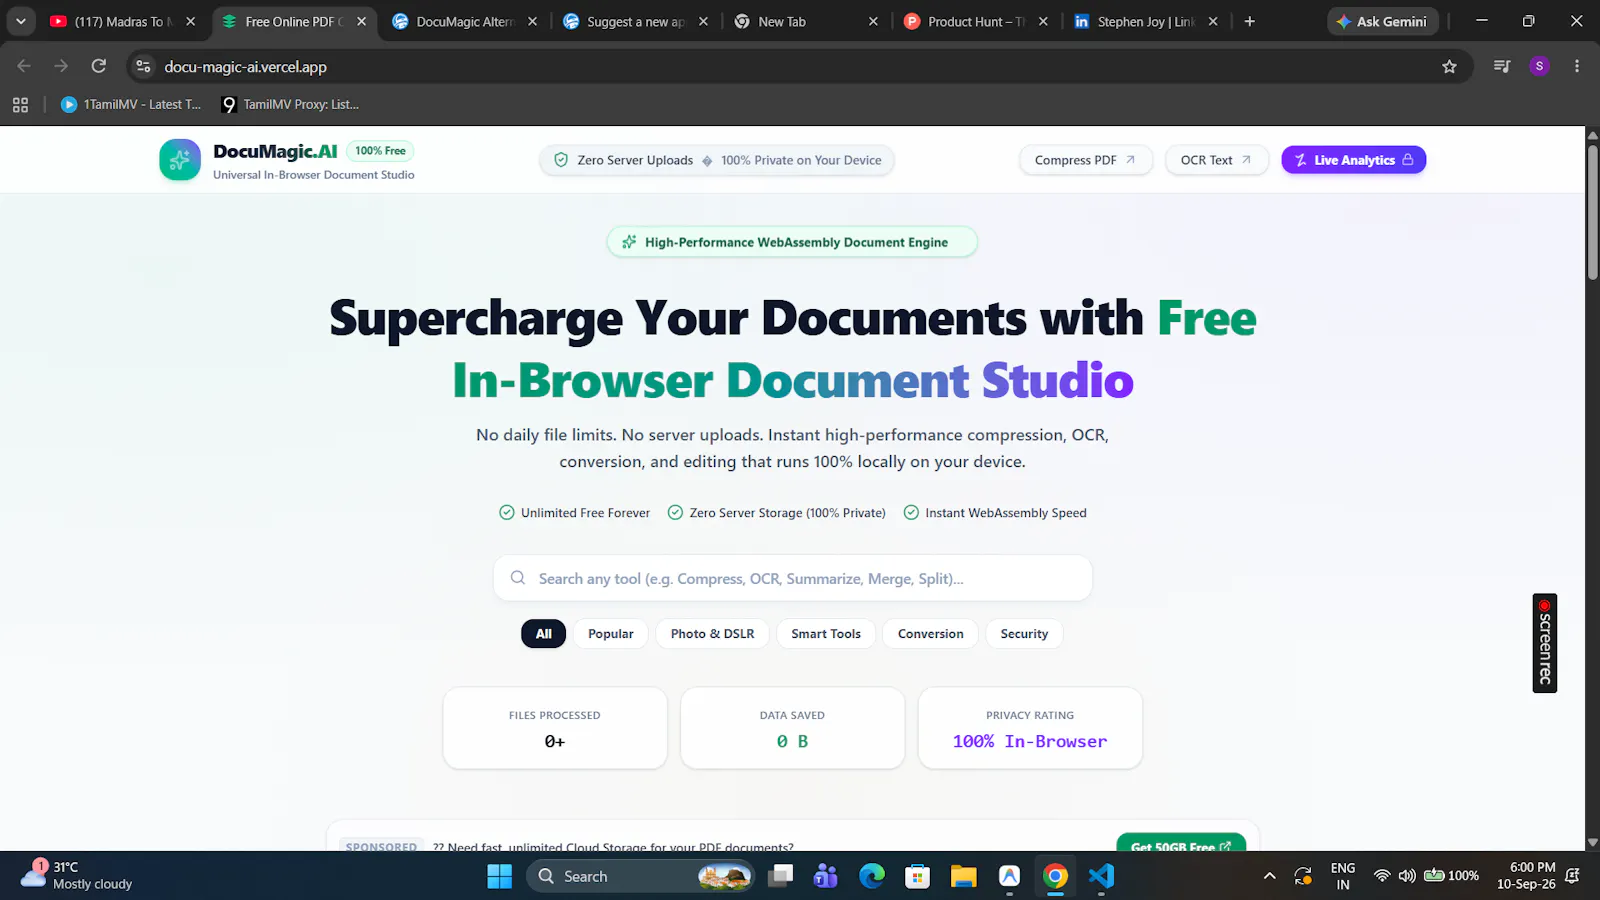Add a new browser tab
The height and width of the screenshot is (900, 1600).
click(1249, 21)
